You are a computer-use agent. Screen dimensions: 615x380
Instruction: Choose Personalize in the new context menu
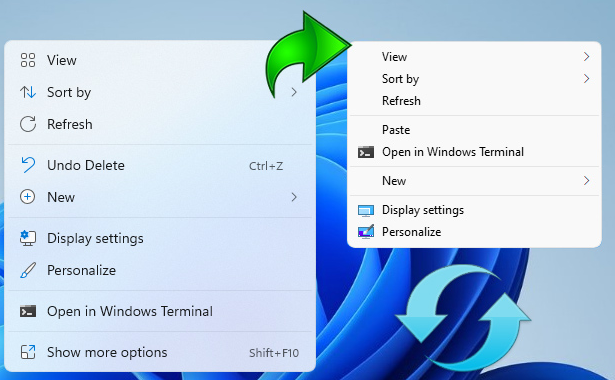pyautogui.click(x=160, y=270)
